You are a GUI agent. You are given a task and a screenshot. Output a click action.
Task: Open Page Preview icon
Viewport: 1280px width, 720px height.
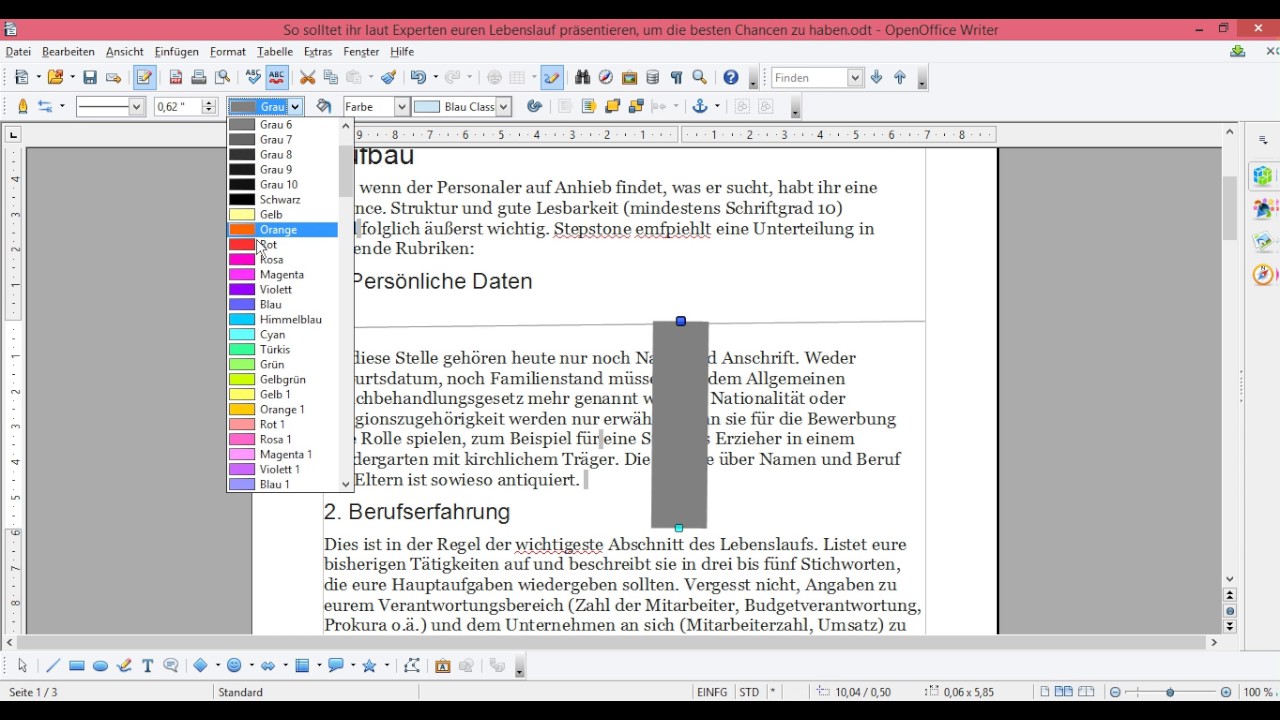coord(222,77)
